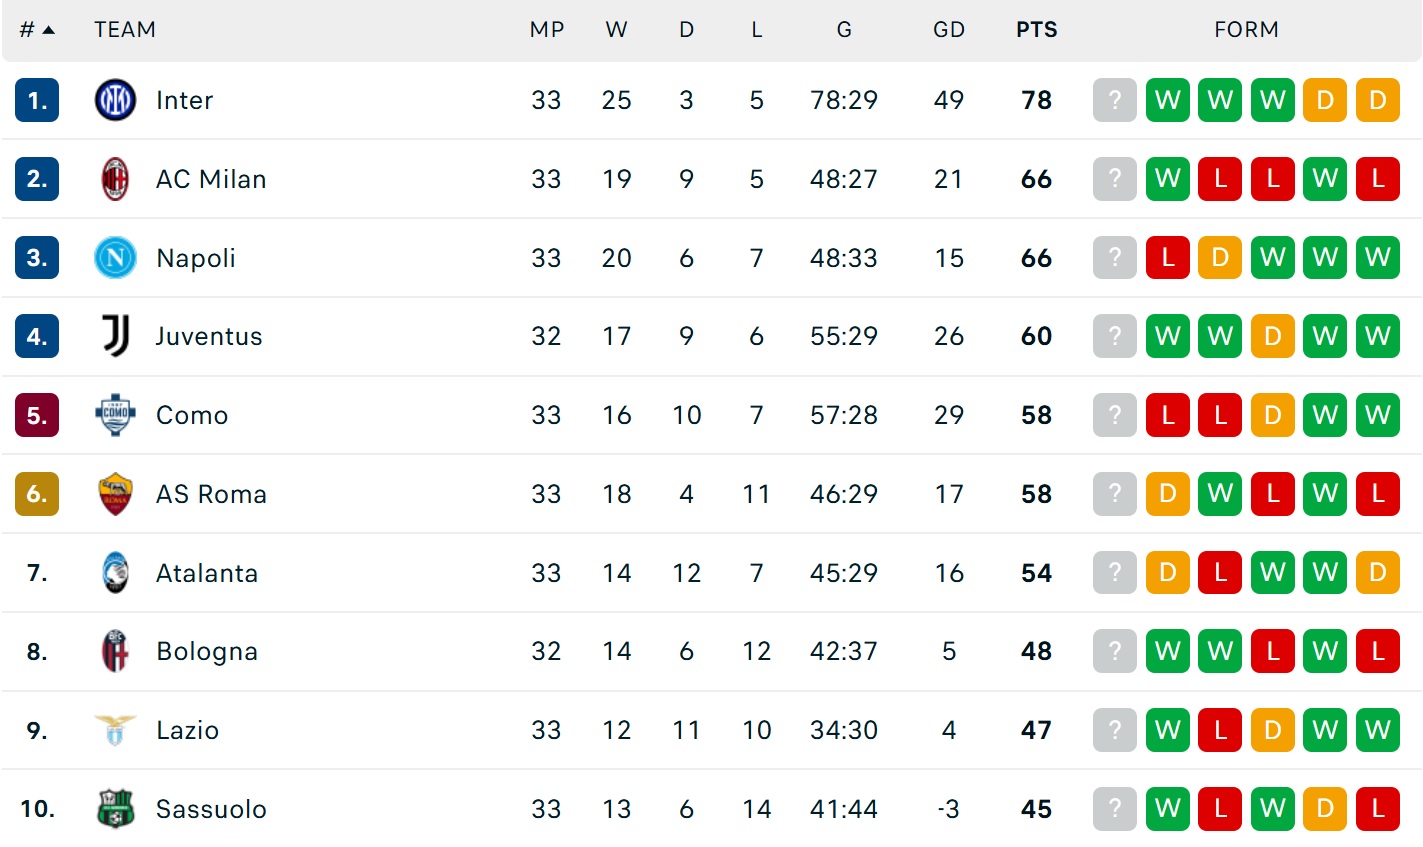Click Lazio's red loss form badge

click(x=1220, y=730)
